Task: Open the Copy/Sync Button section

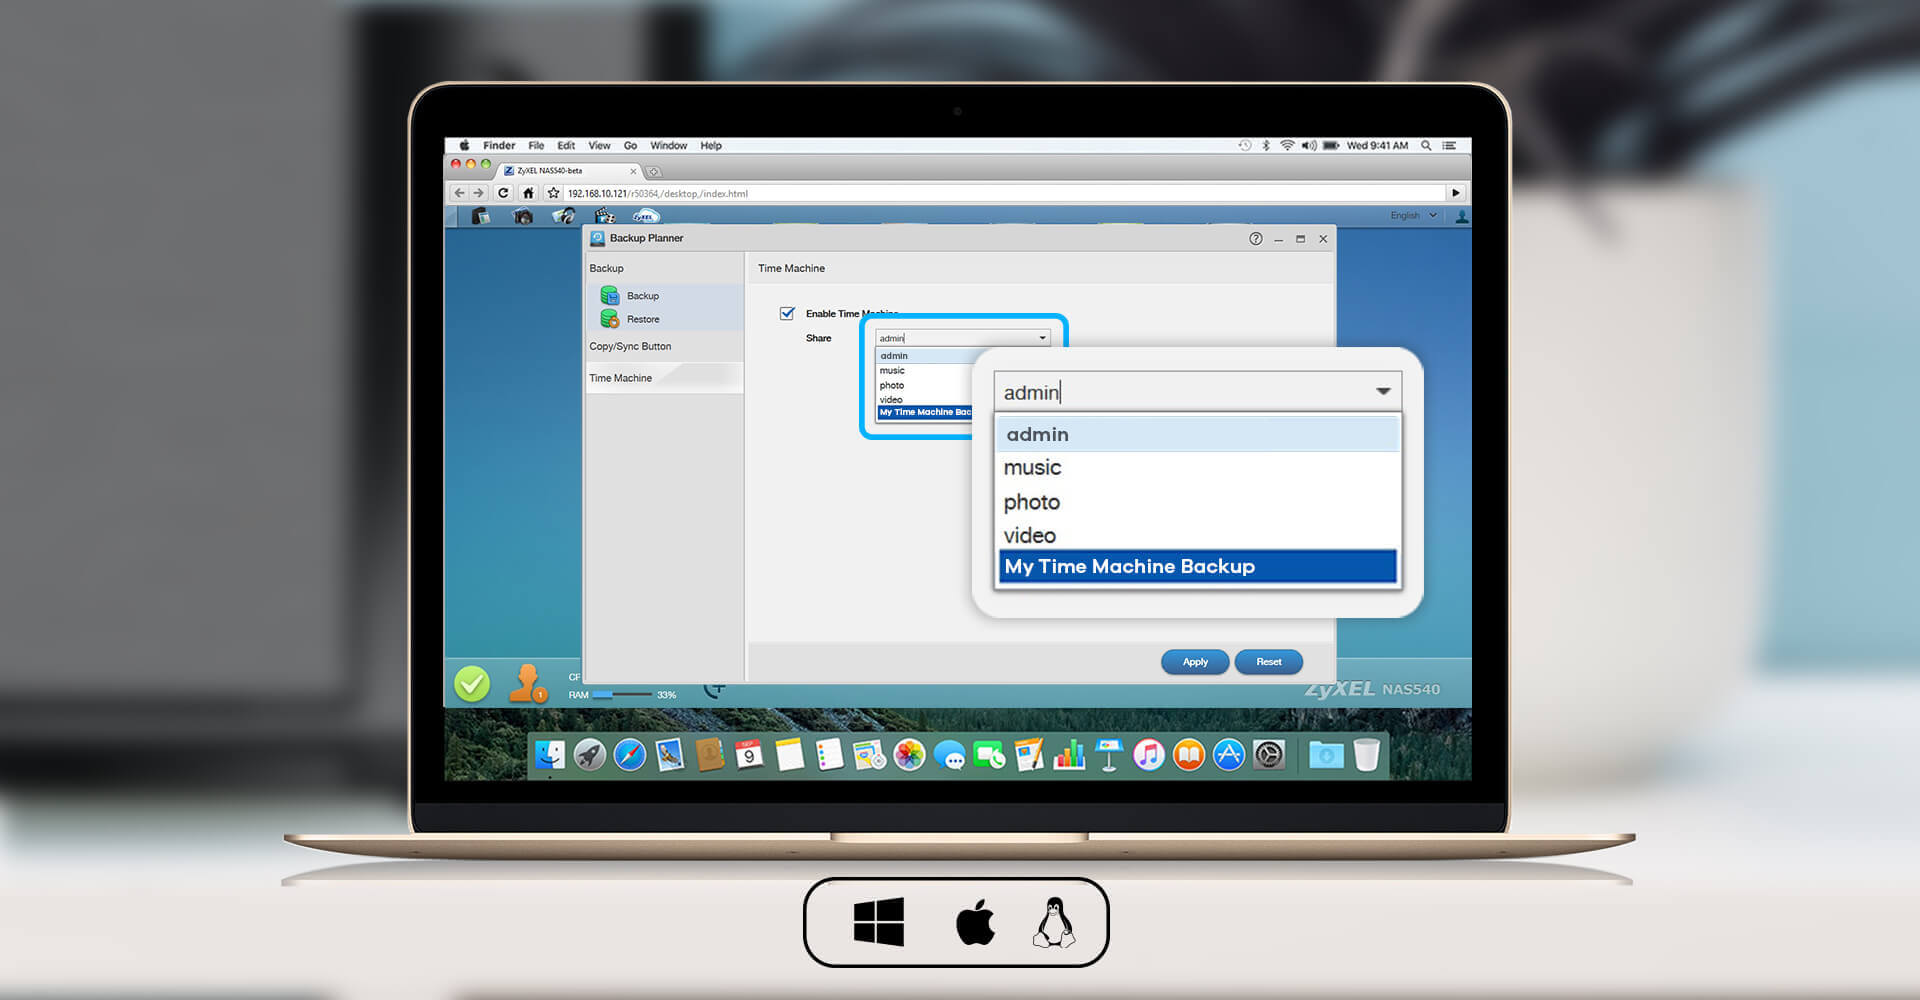Action: tap(630, 346)
